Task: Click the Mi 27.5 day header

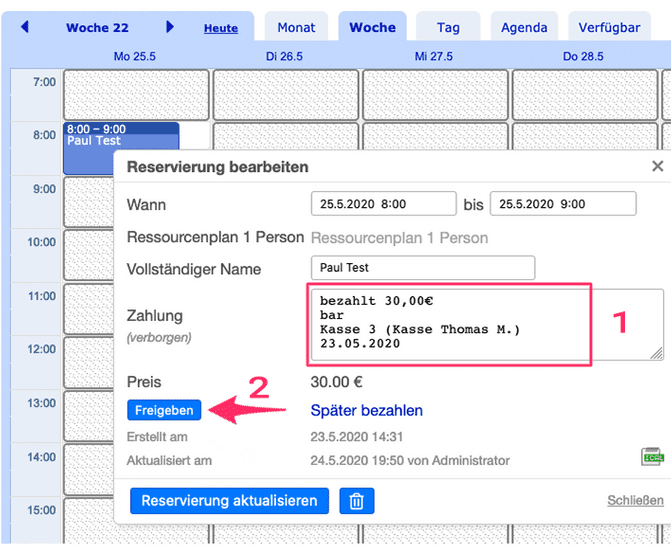Action: (x=433, y=56)
